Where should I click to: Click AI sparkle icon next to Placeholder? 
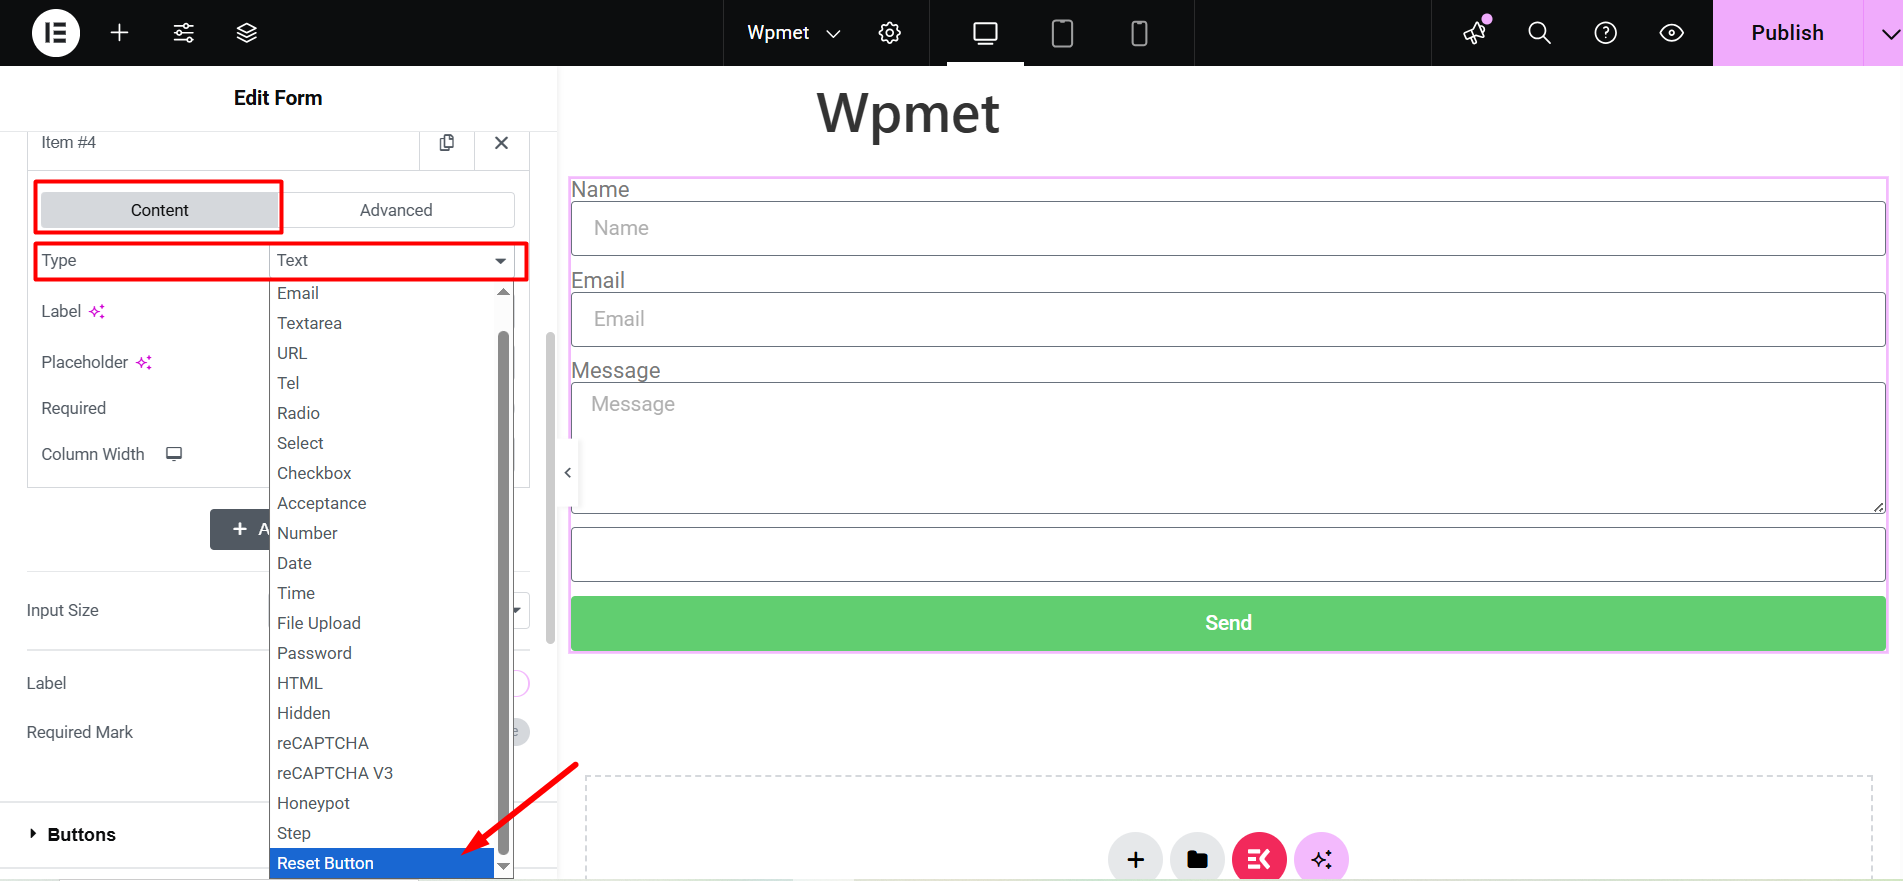point(144,362)
